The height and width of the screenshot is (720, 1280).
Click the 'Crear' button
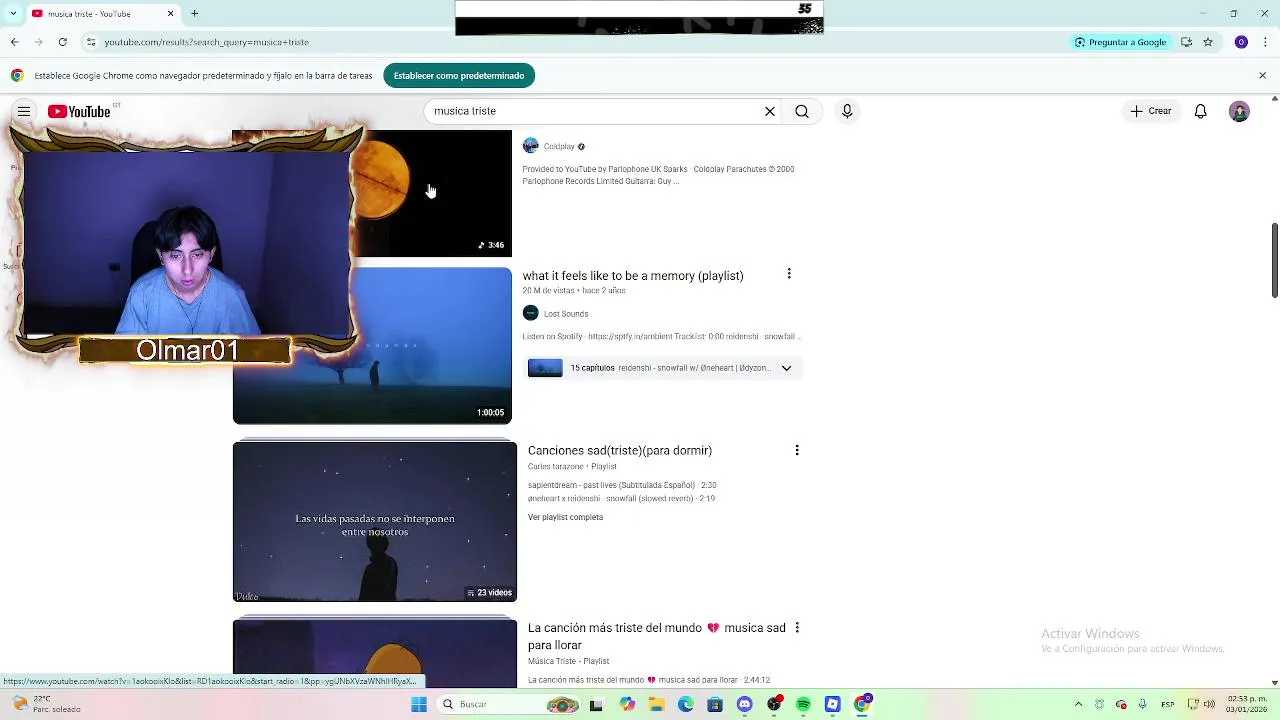pos(1150,111)
